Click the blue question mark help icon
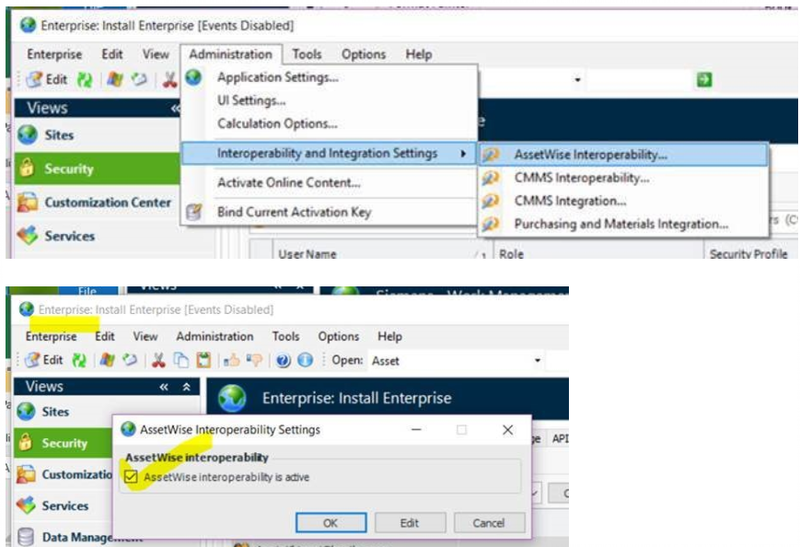 pyautogui.click(x=283, y=360)
